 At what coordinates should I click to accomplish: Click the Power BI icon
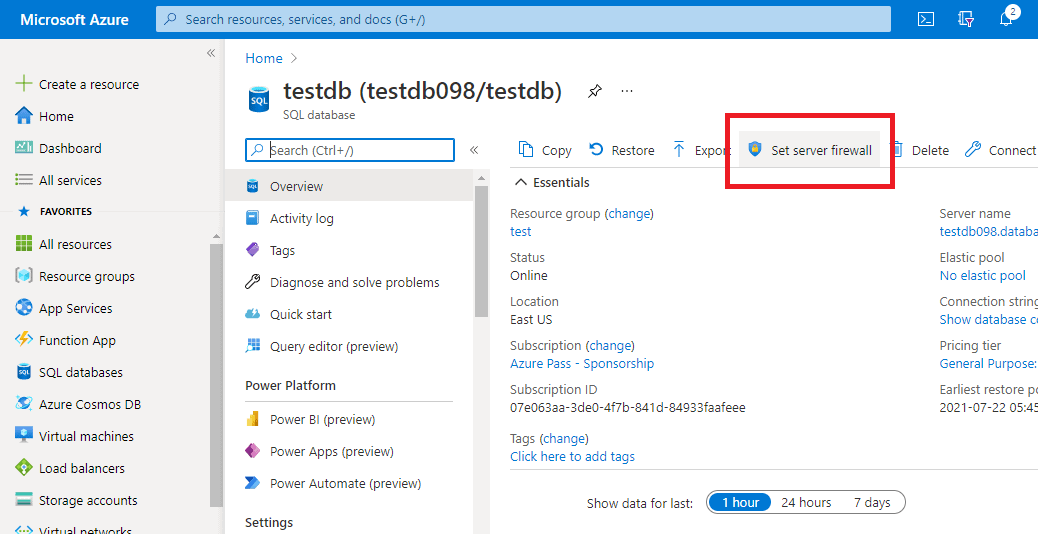[252, 419]
